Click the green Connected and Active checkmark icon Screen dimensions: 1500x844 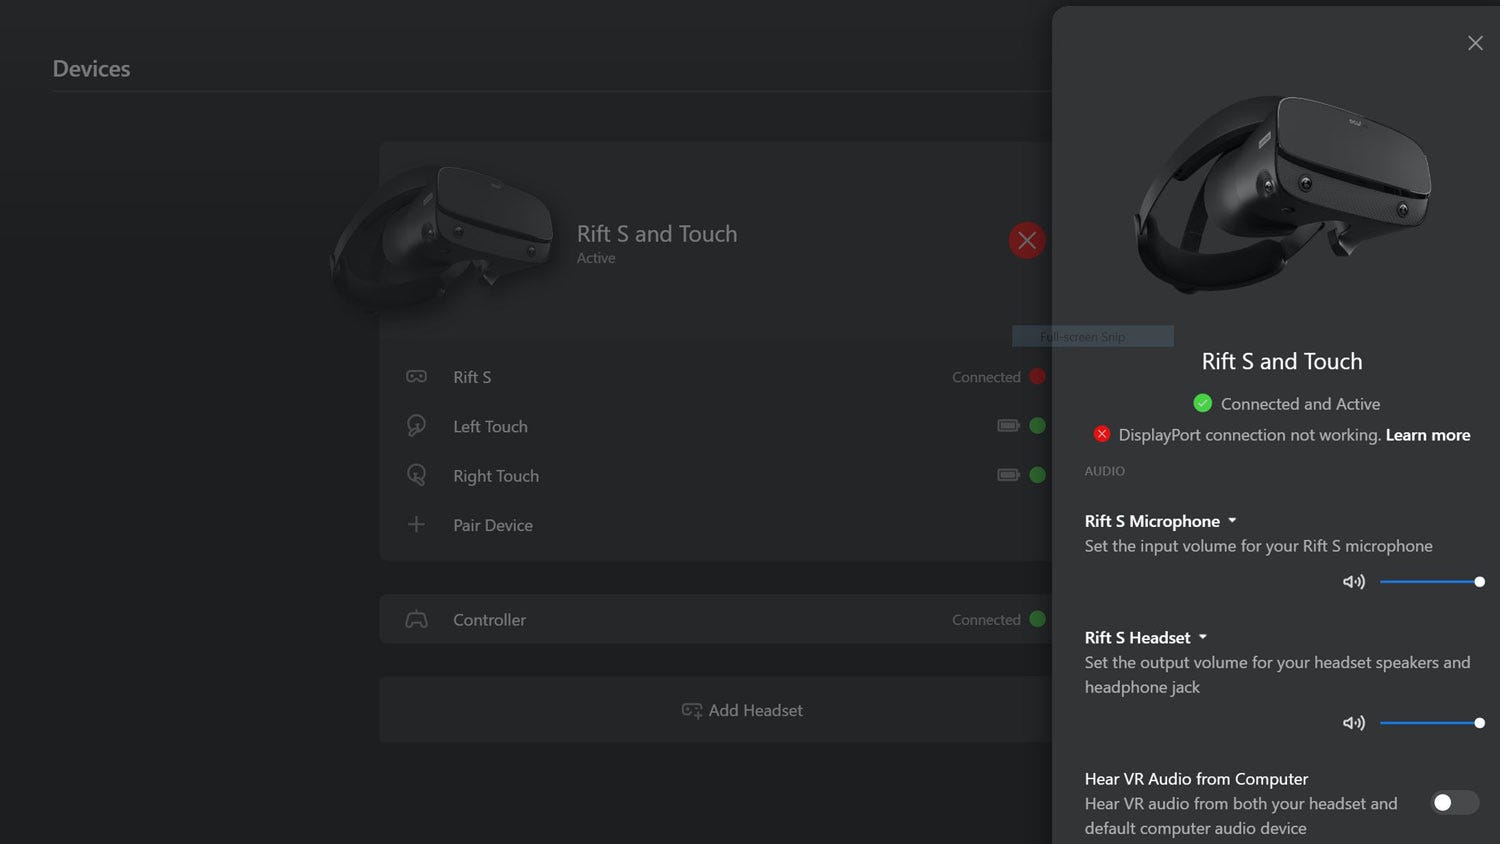pos(1202,403)
